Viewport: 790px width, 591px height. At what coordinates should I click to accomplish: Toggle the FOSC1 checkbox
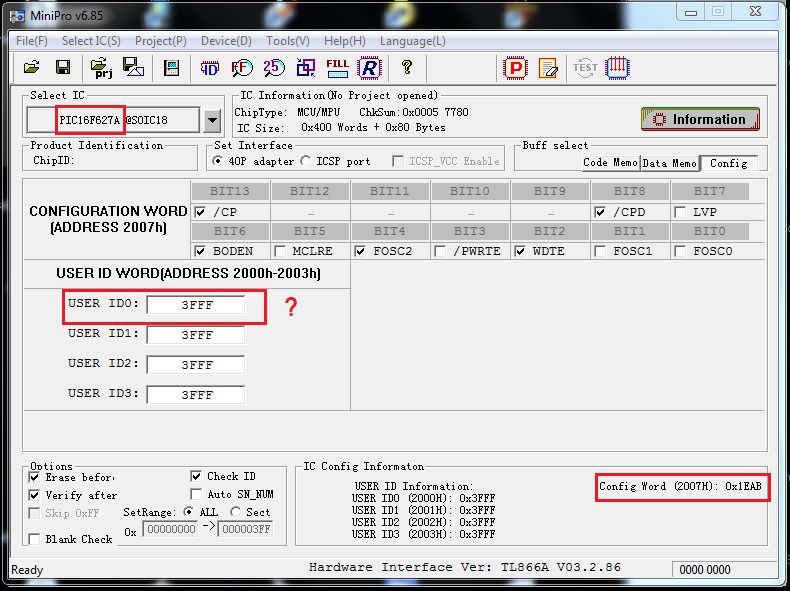600,251
